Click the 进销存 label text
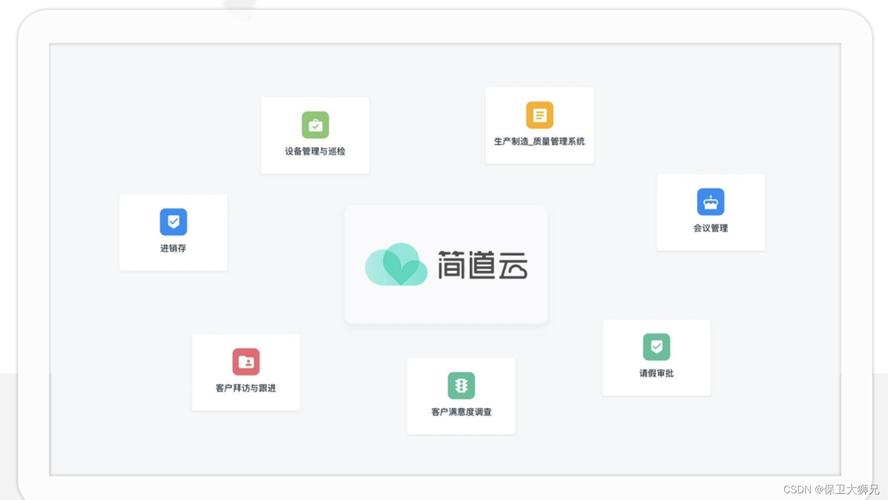Image resolution: width=888 pixels, height=500 pixels. [x=173, y=248]
